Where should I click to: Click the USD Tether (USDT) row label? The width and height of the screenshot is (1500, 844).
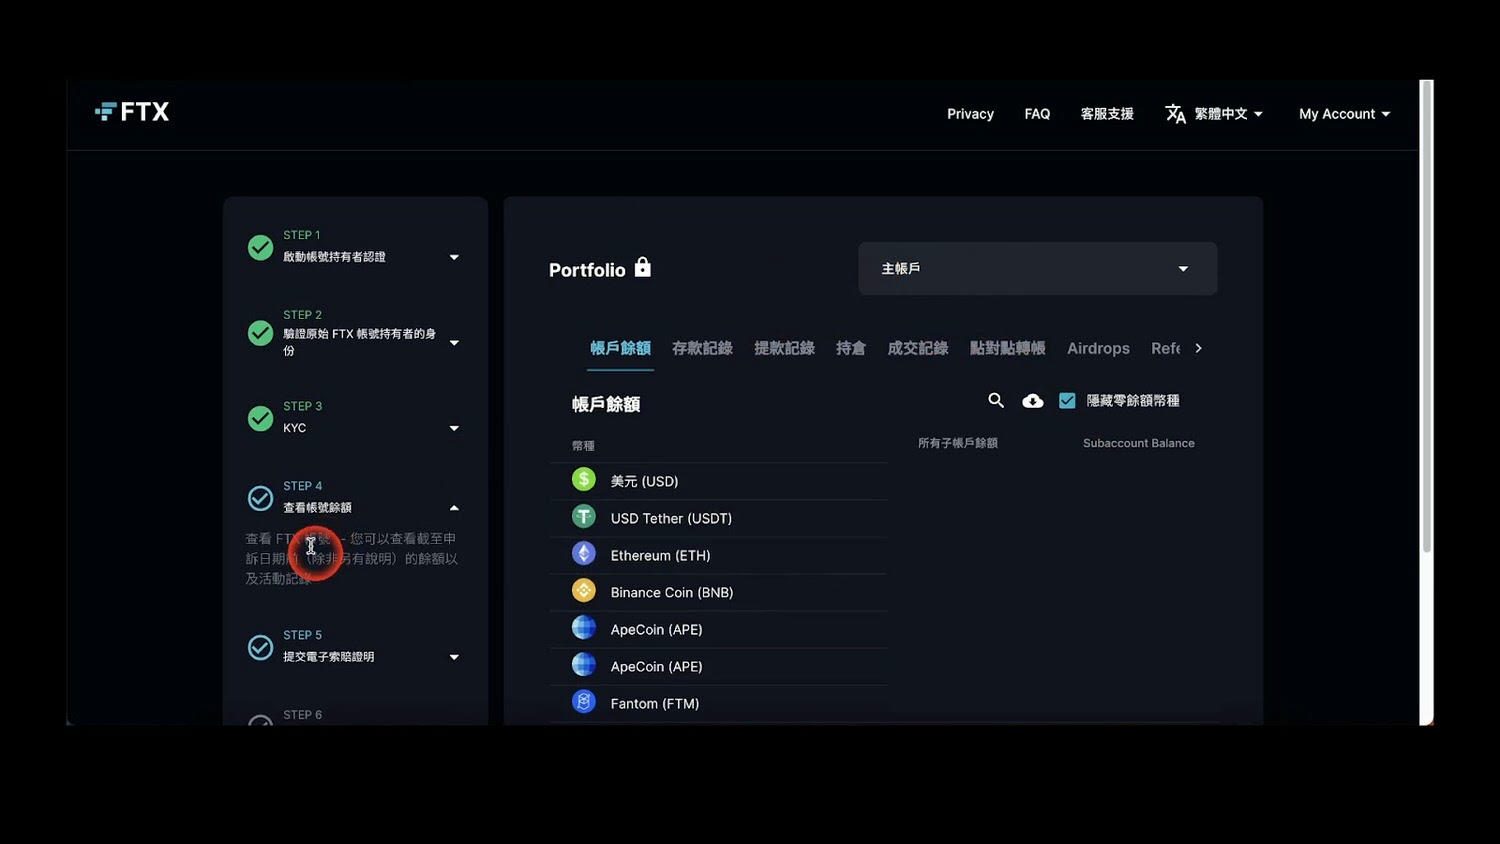click(x=671, y=518)
